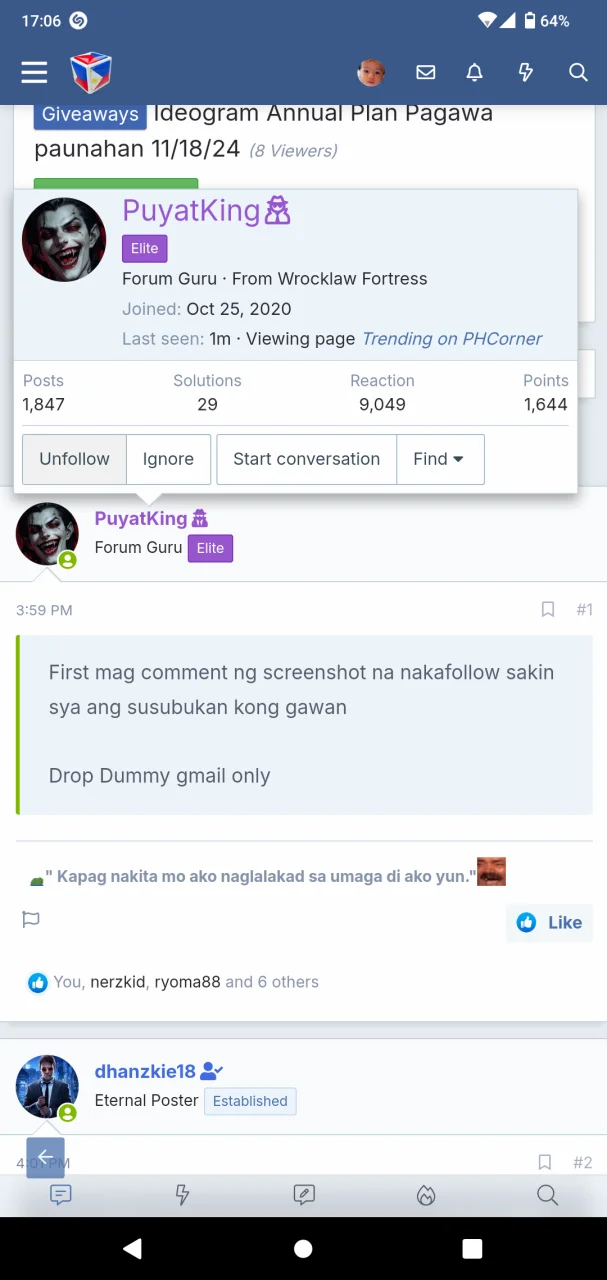Start conversation with PuyatKing
Screen dimensions: 607x1280
click(306, 459)
